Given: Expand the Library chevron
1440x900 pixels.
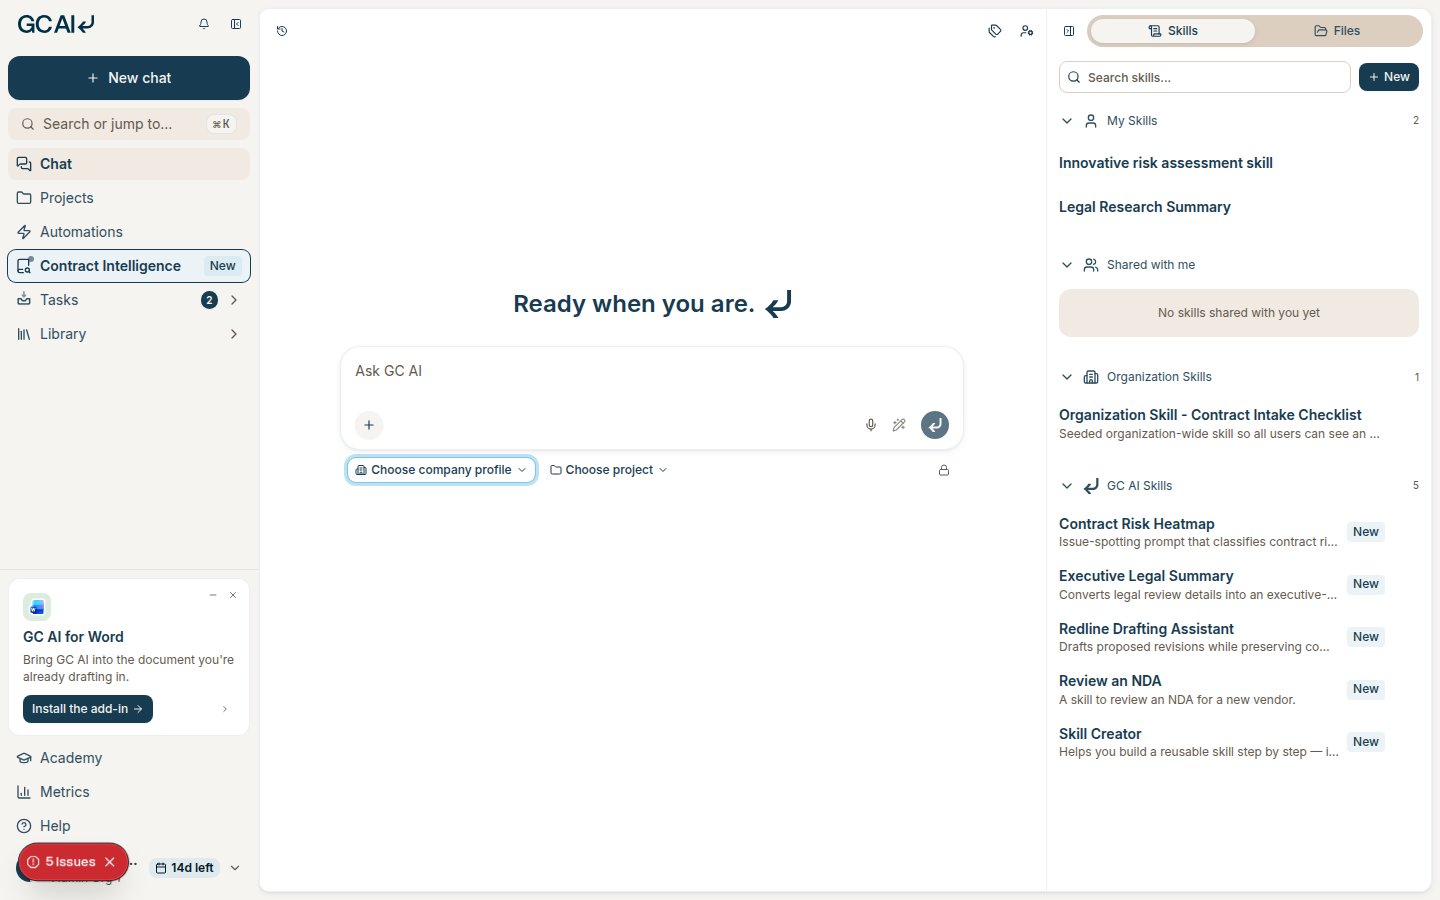Looking at the screenshot, I should (x=234, y=334).
